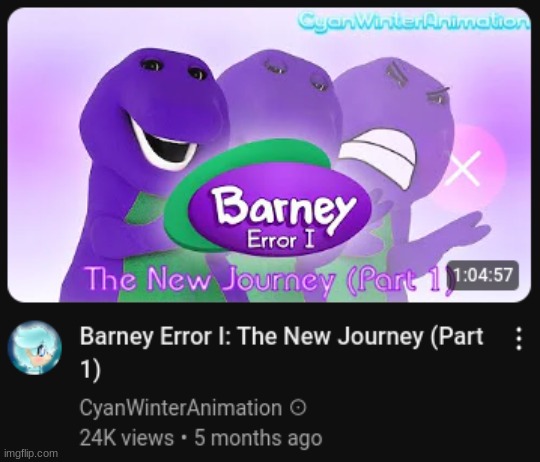
Task: Visit the CyanWinterAnimation channel name link
Action: (181, 408)
